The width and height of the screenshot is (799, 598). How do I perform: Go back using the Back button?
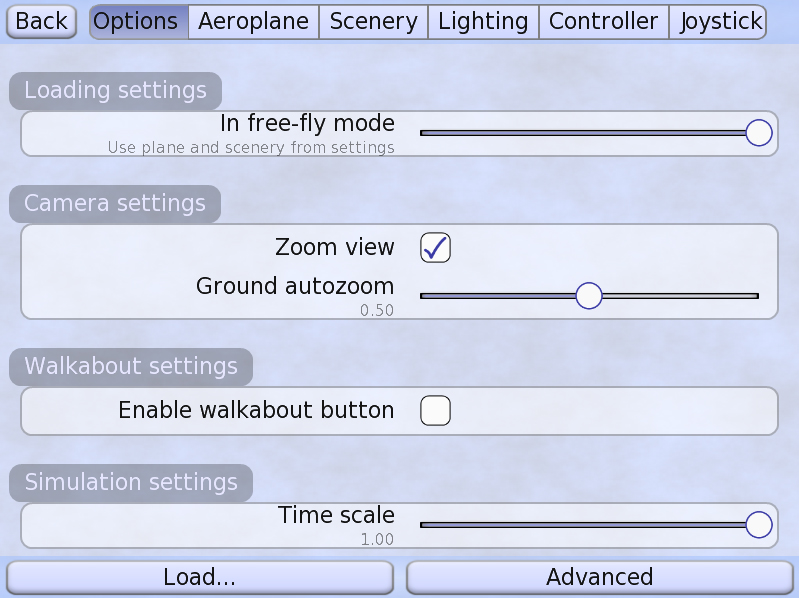point(42,21)
